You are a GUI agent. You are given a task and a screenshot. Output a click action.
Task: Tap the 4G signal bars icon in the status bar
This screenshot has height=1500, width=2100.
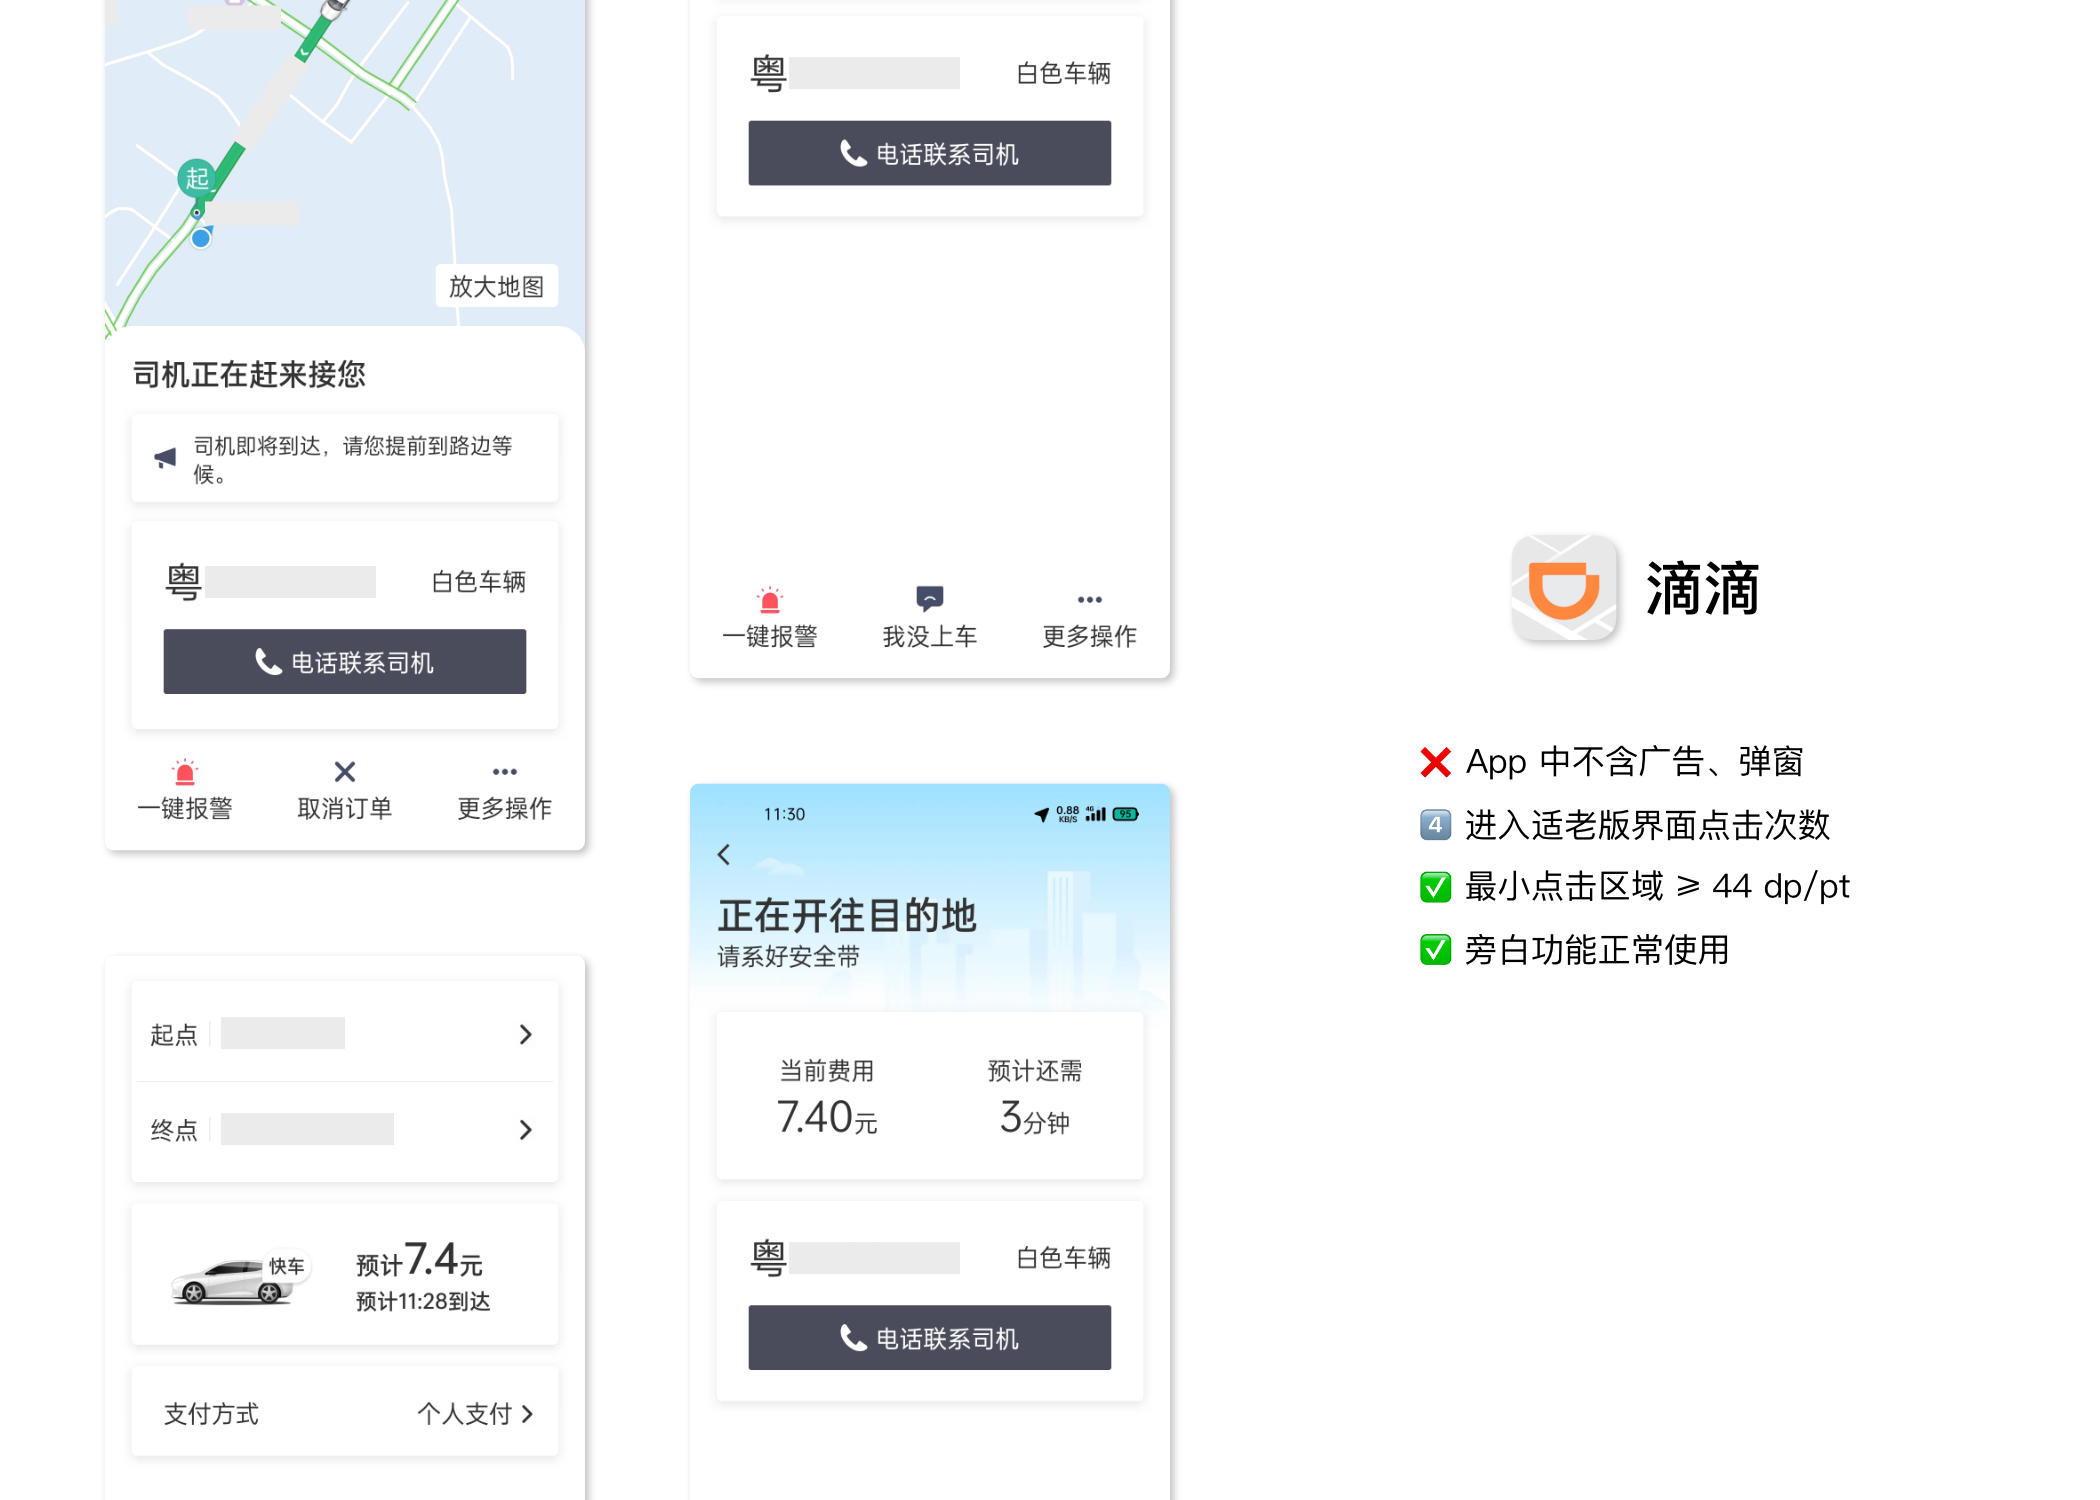point(1095,813)
